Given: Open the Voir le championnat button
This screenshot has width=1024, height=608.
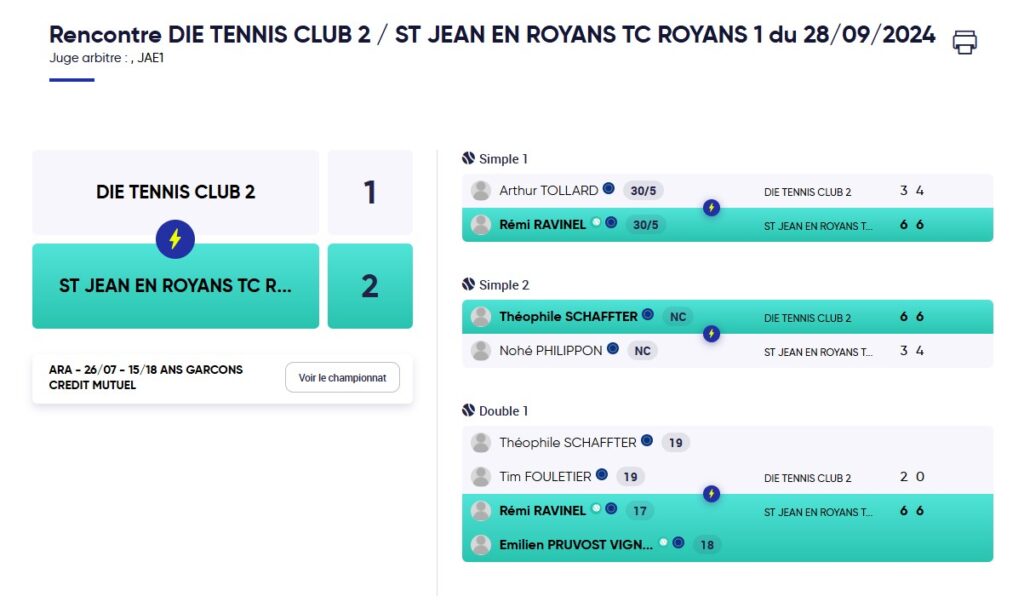Looking at the screenshot, I should tap(342, 377).
